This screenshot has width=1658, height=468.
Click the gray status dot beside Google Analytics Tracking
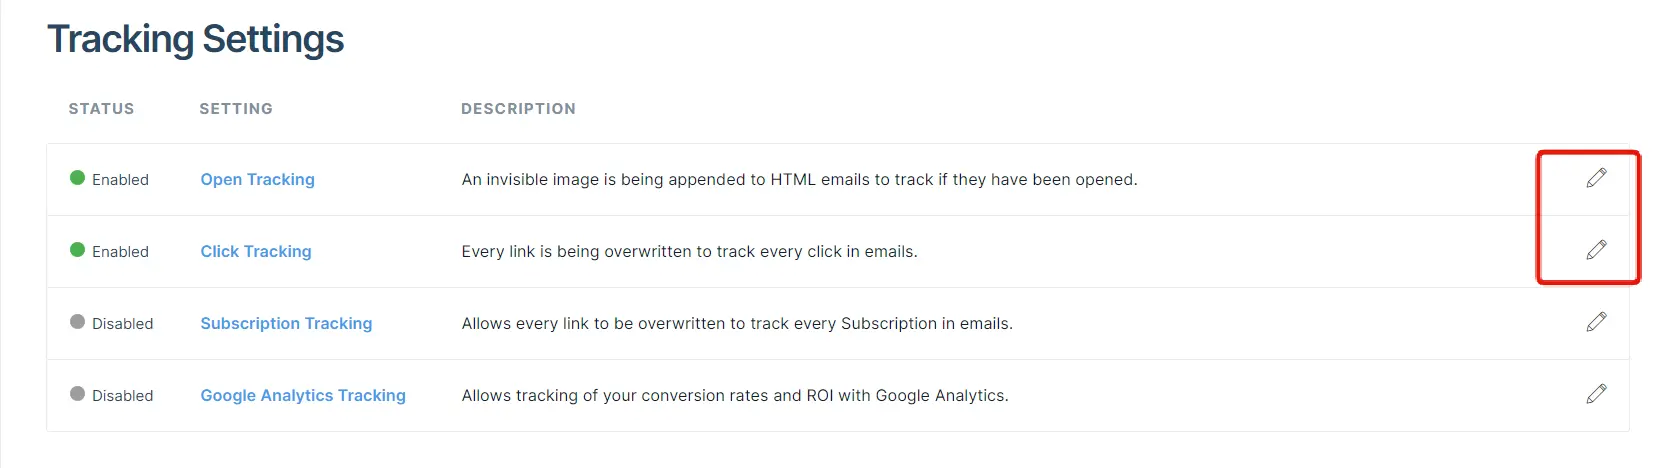77,394
